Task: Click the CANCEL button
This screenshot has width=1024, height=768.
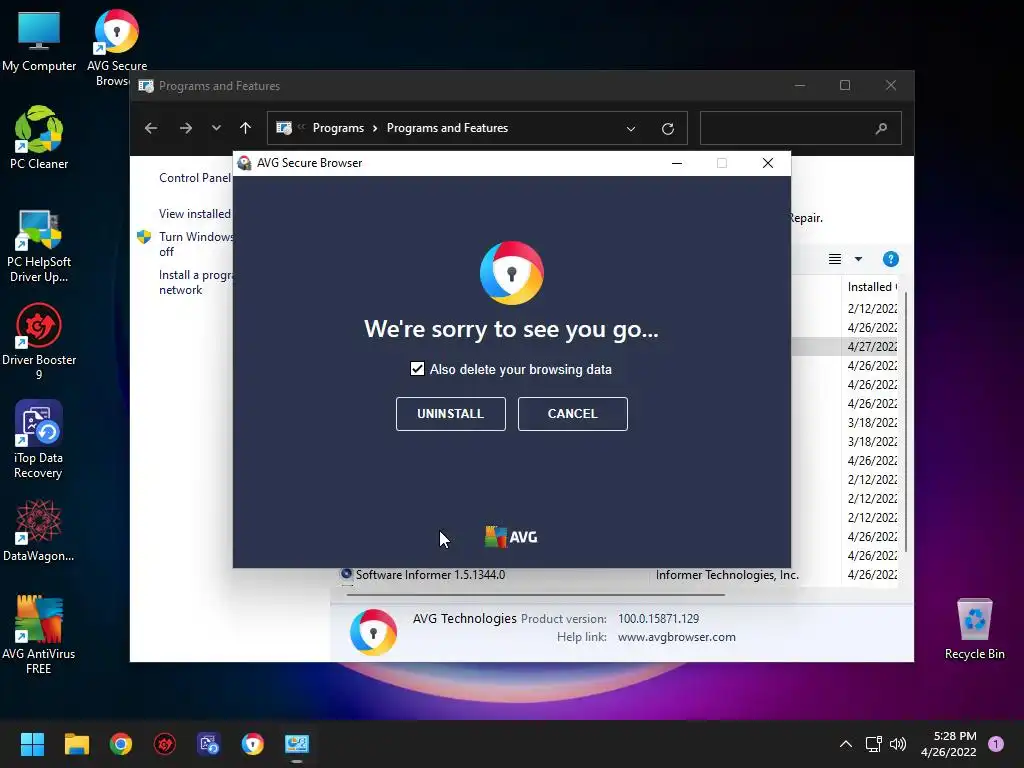Action: click(572, 413)
